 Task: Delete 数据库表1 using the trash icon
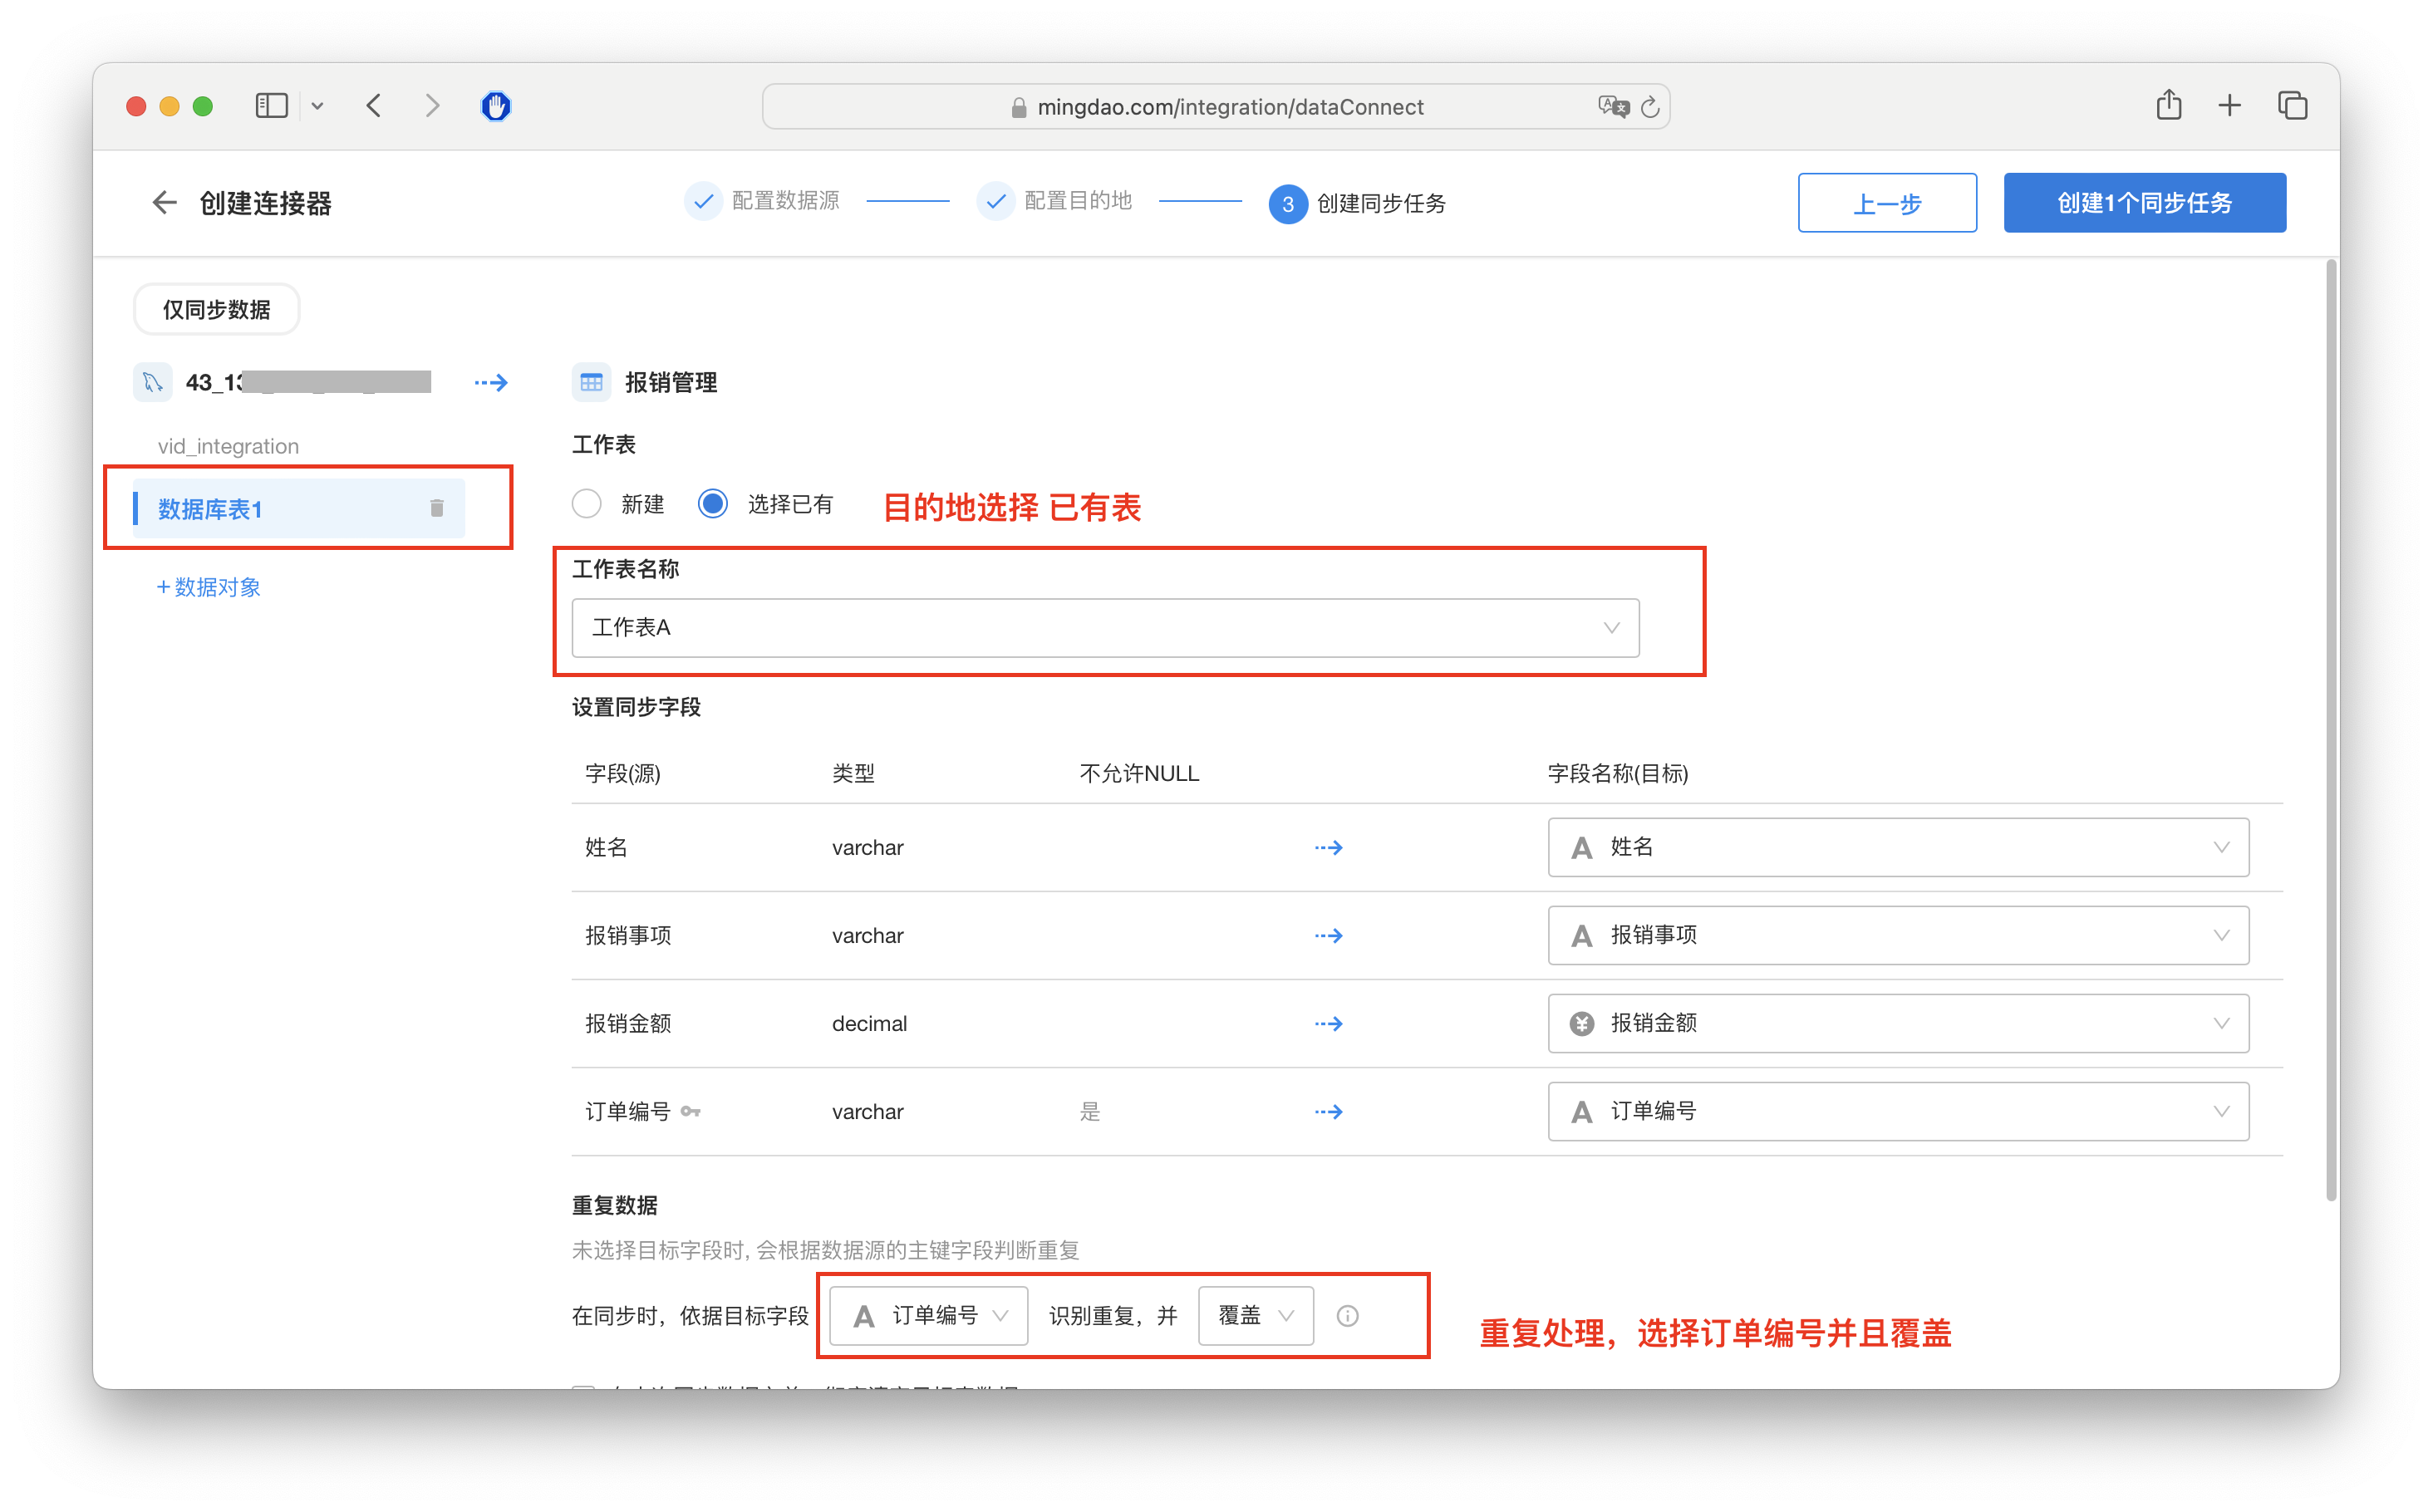[x=436, y=509]
